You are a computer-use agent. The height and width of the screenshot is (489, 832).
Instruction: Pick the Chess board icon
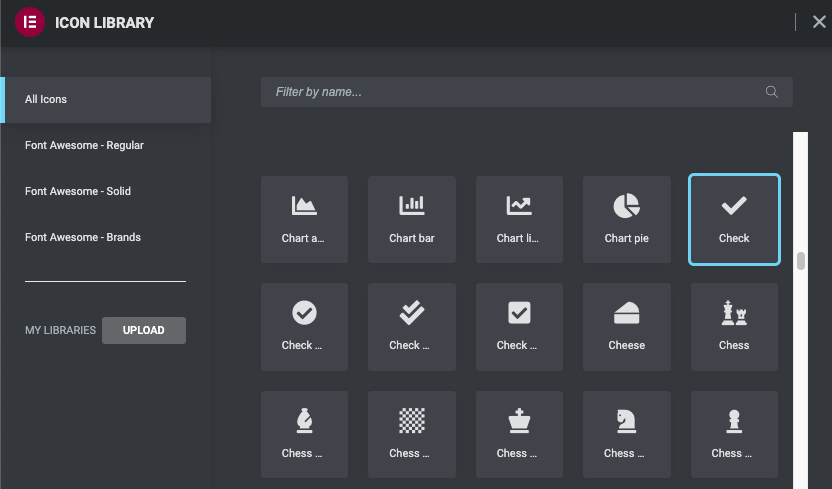(x=412, y=434)
